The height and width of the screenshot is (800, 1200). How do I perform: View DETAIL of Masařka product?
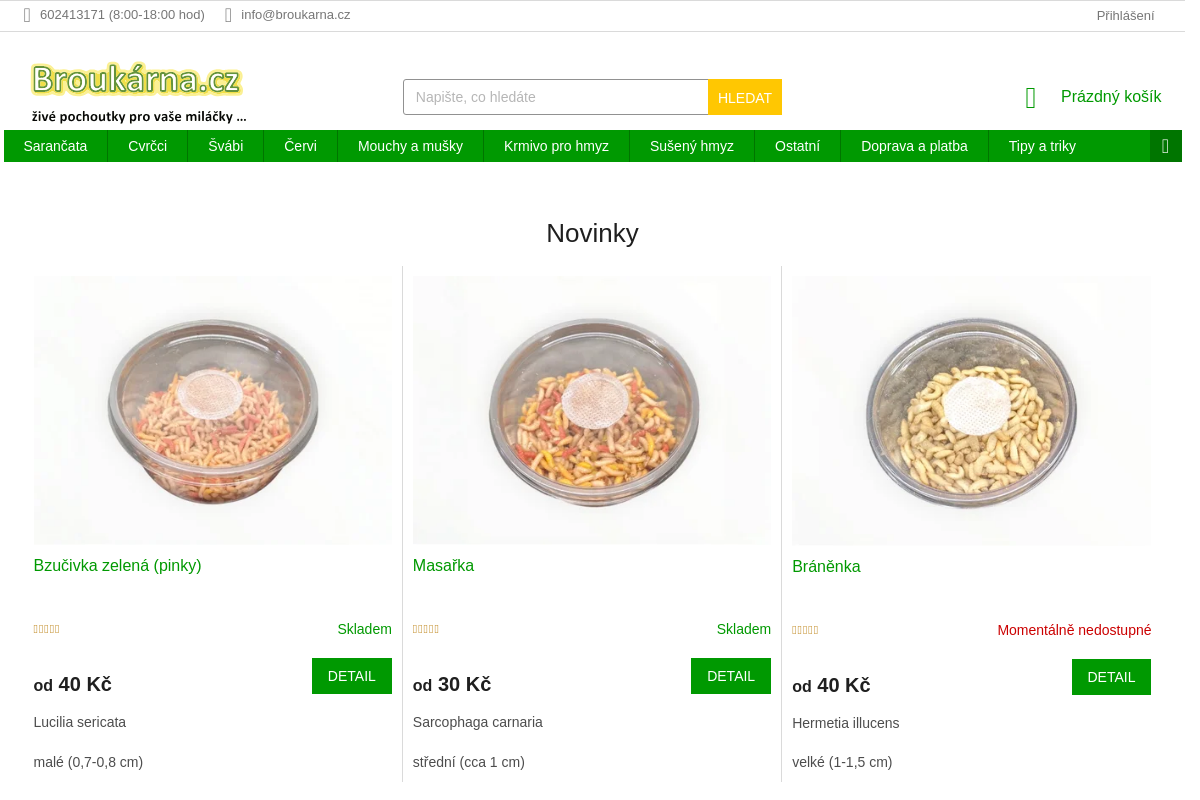point(731,676)
